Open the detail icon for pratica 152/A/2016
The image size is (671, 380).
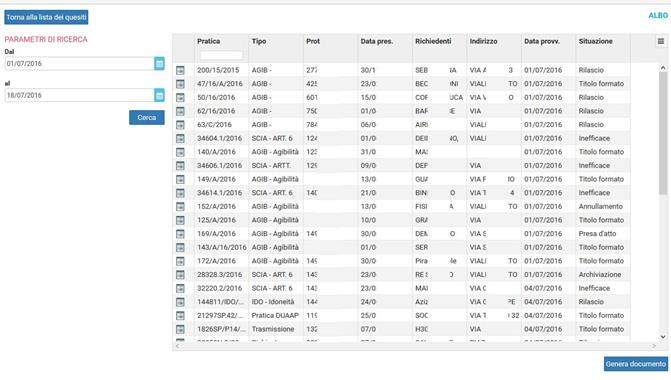click(180, 207)
